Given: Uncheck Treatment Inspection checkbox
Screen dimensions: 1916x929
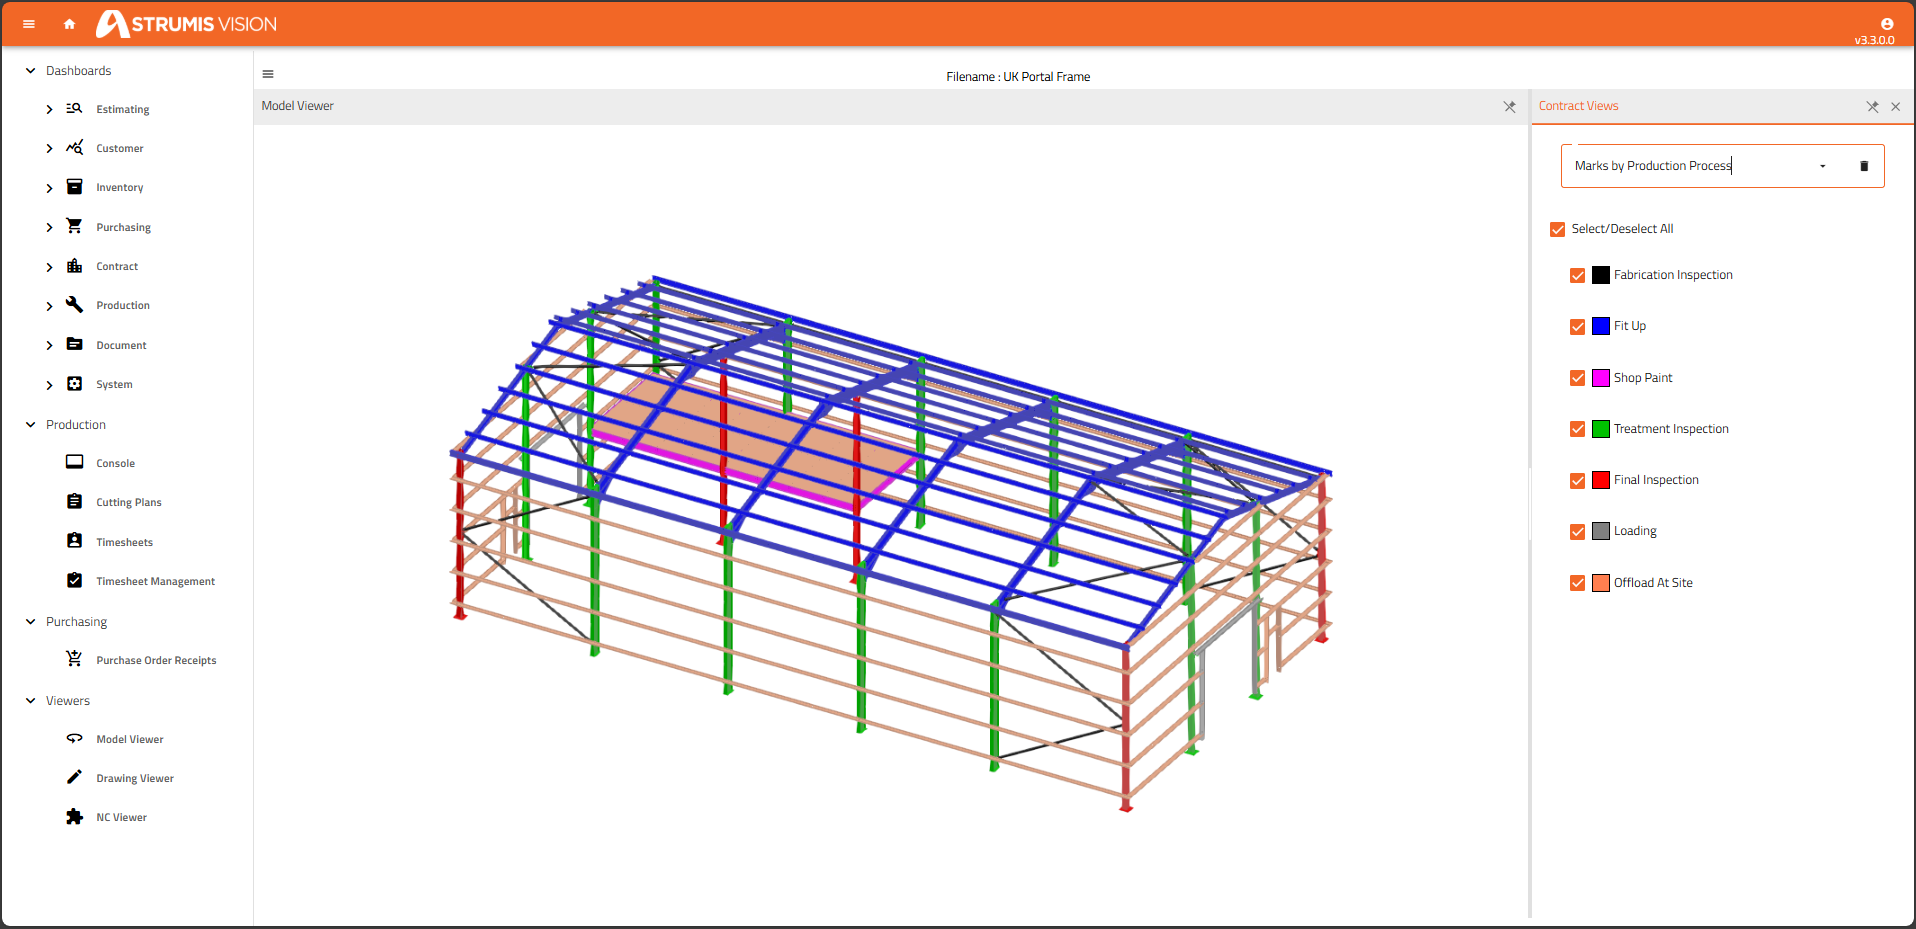Looking at the screenshot, I should (1577, 429).
